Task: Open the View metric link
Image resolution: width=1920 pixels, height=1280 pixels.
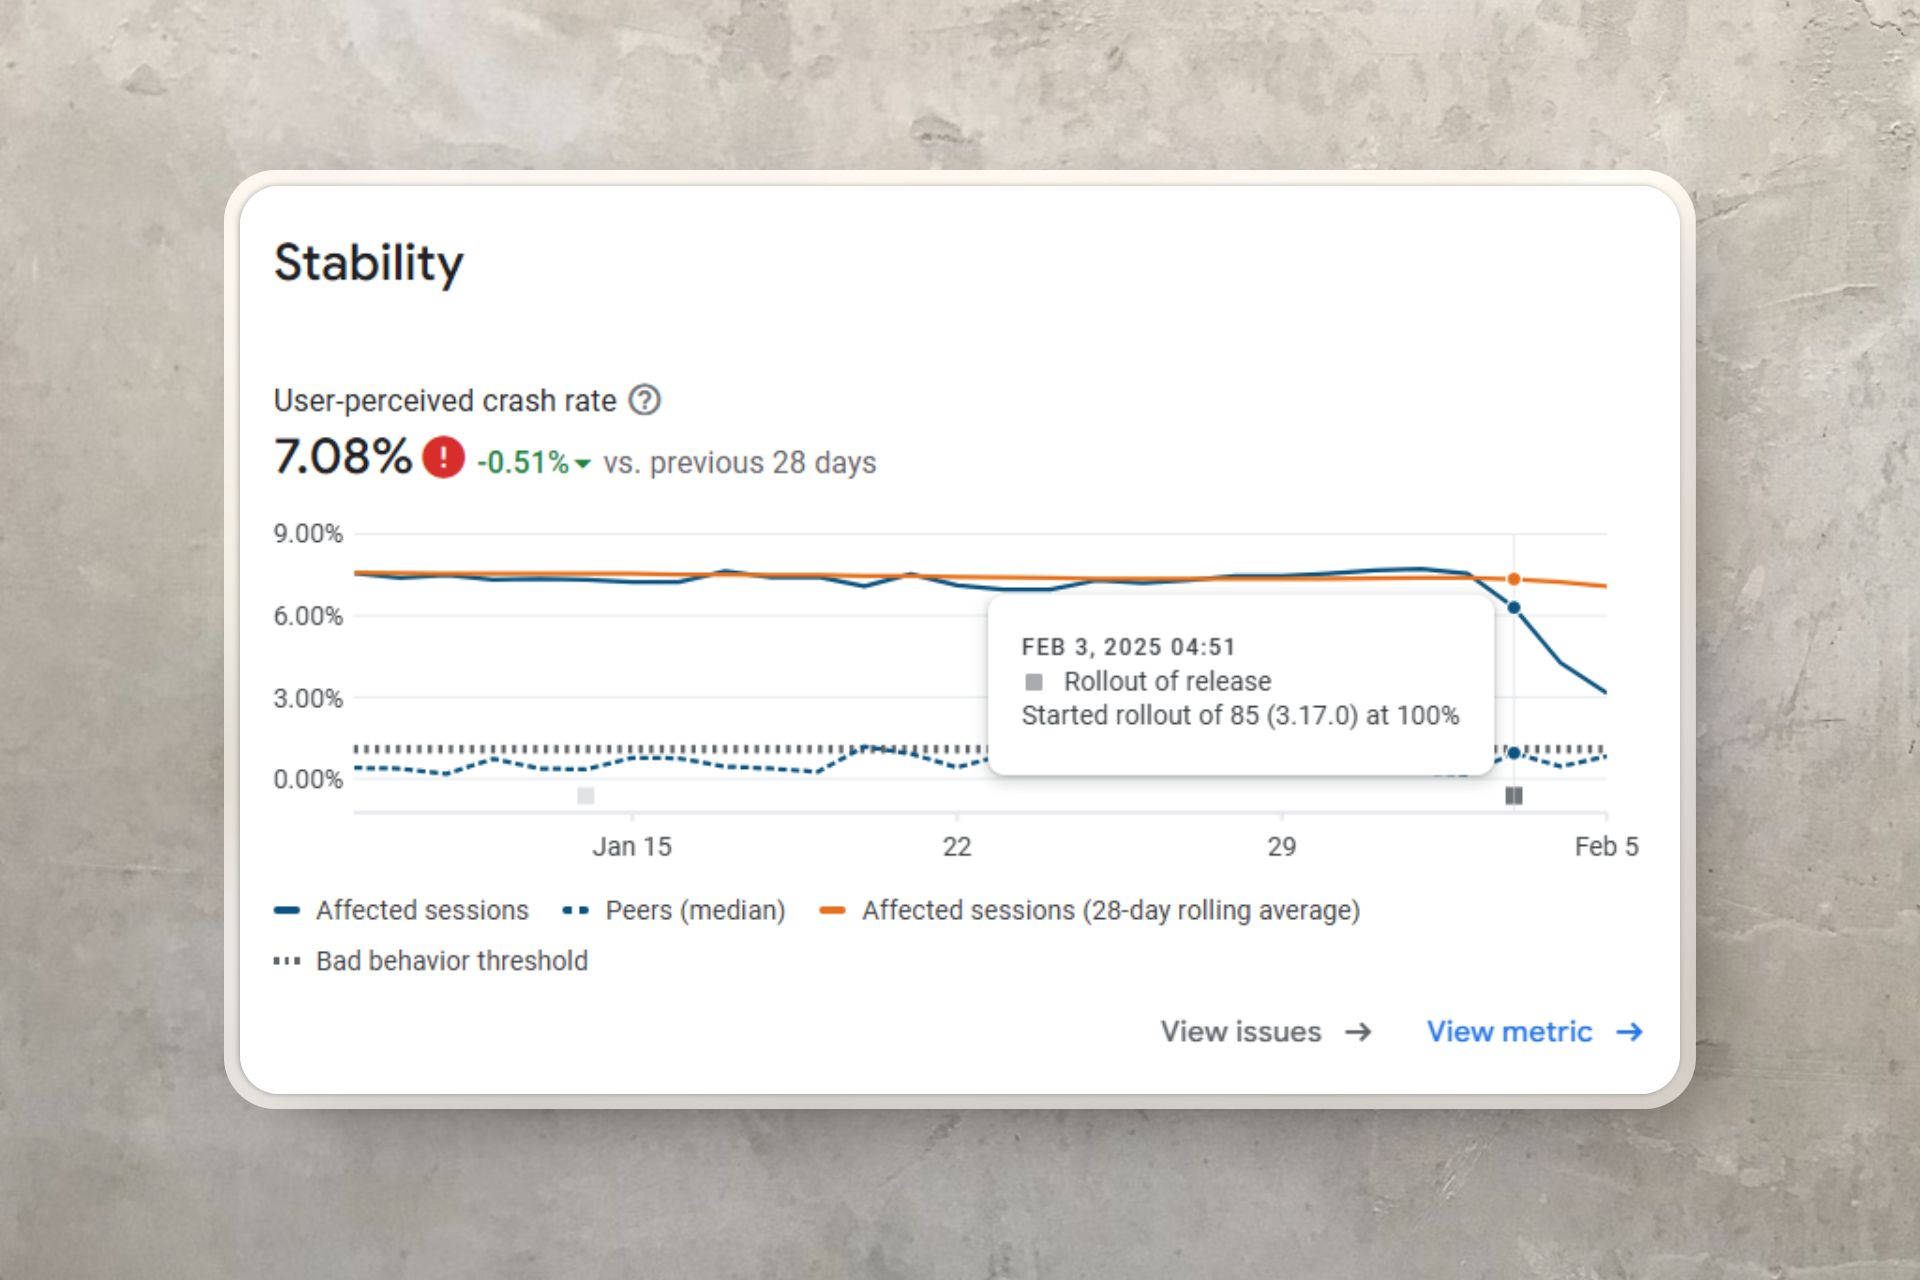Action: 1509,1032
